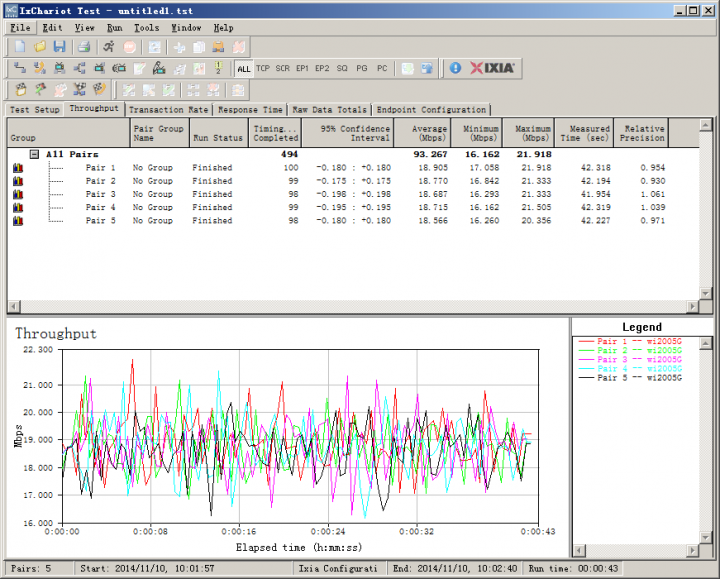Screen dimensions: 720x579
Task: Toggle the SCR filter button
Action: coord(282,68)
